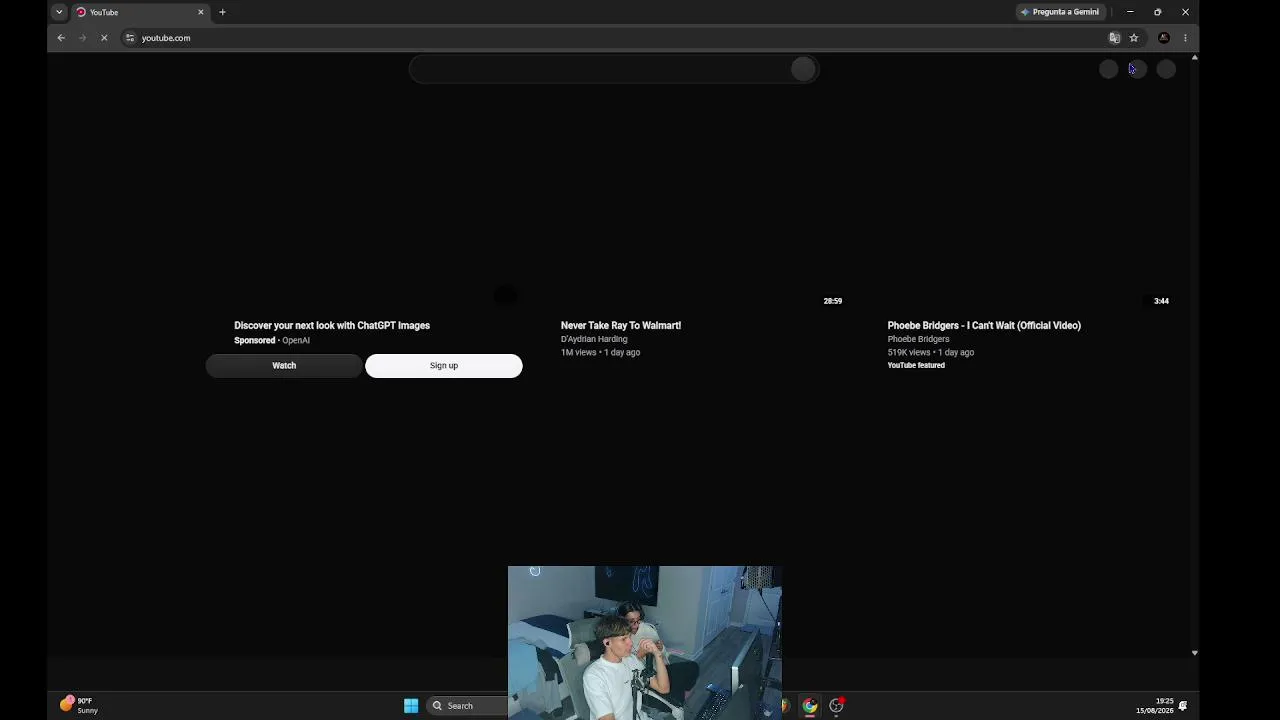Open 'Discover your next look with ChatGPT Images' ad
Image resolution: width=1280 pixels, height=720 pixels.
point(332,325)
